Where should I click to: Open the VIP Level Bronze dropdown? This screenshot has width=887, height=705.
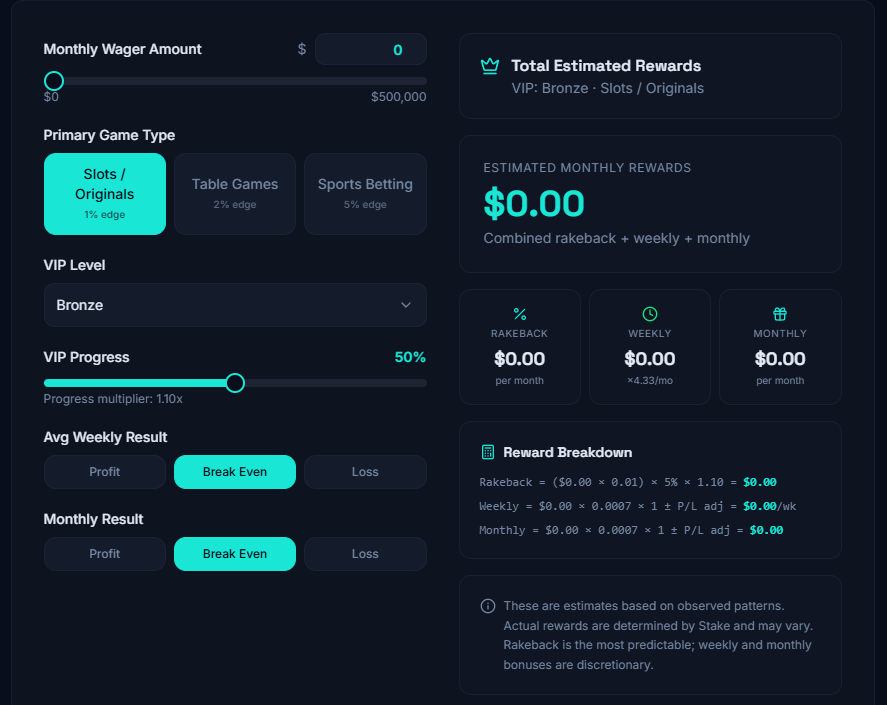pyautogui.click(x=235, y=305)
